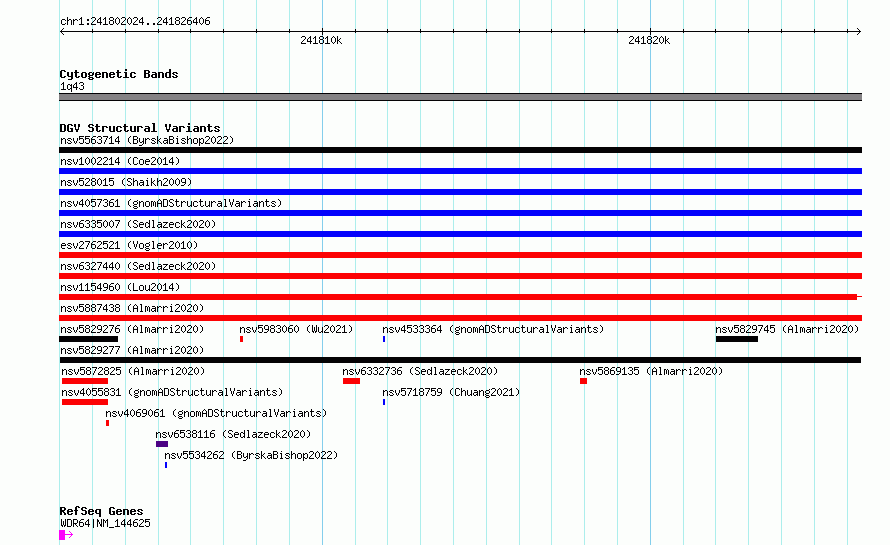Open nsv1154960 (Lou2014) red variant bar

tap(458, 297)
